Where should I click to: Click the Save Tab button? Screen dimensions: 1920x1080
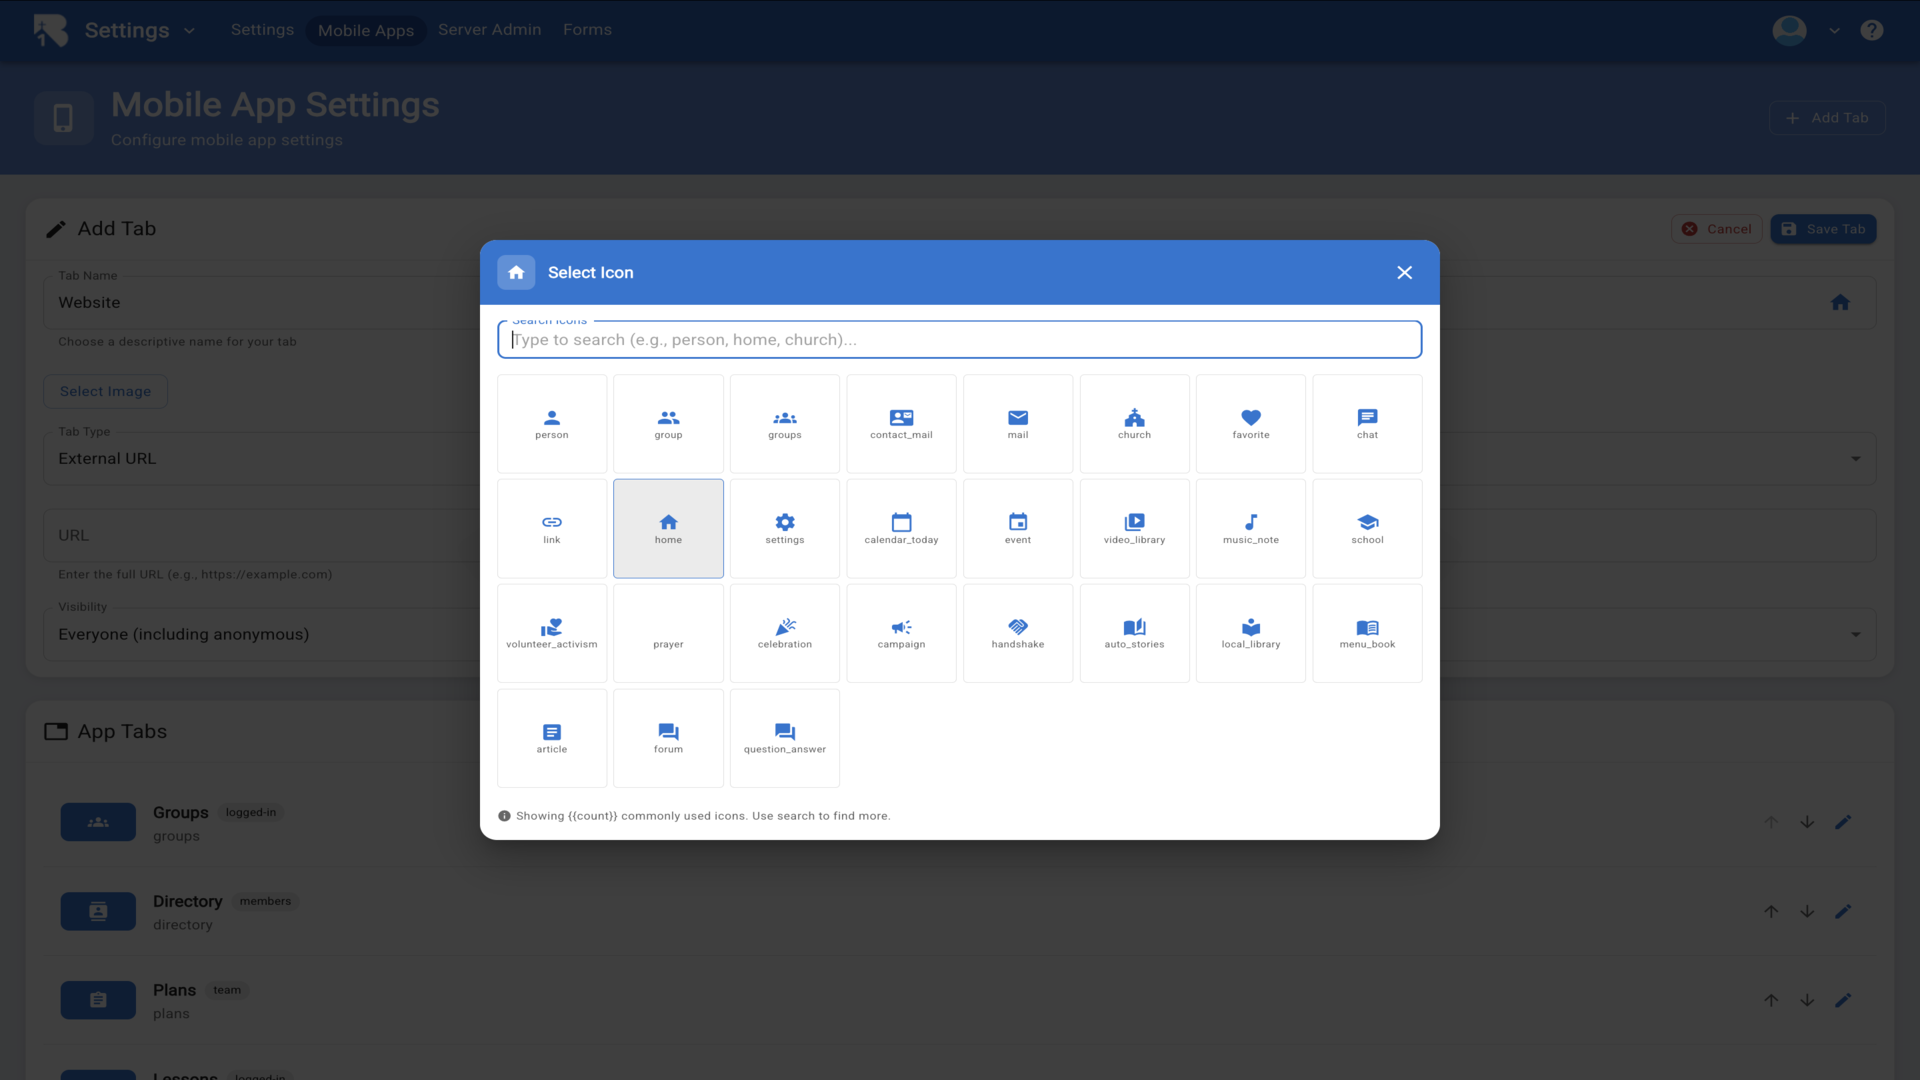pyautogui.click(x=1823, y=229)
